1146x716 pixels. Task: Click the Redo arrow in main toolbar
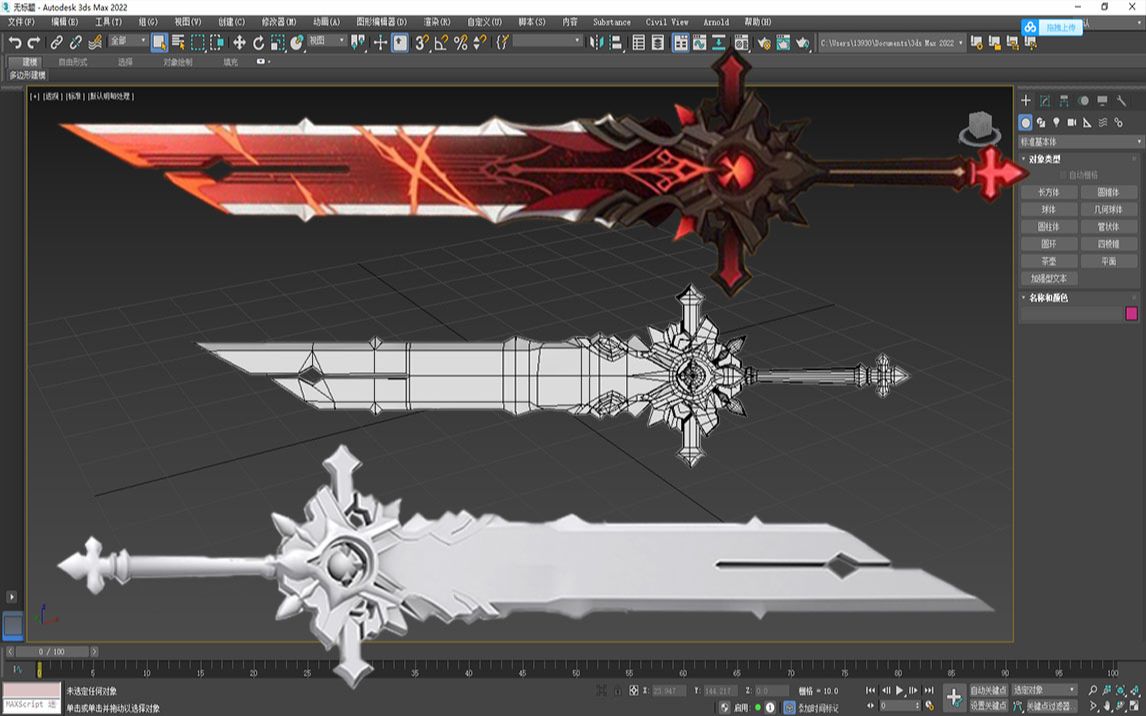tap(34, 42)
